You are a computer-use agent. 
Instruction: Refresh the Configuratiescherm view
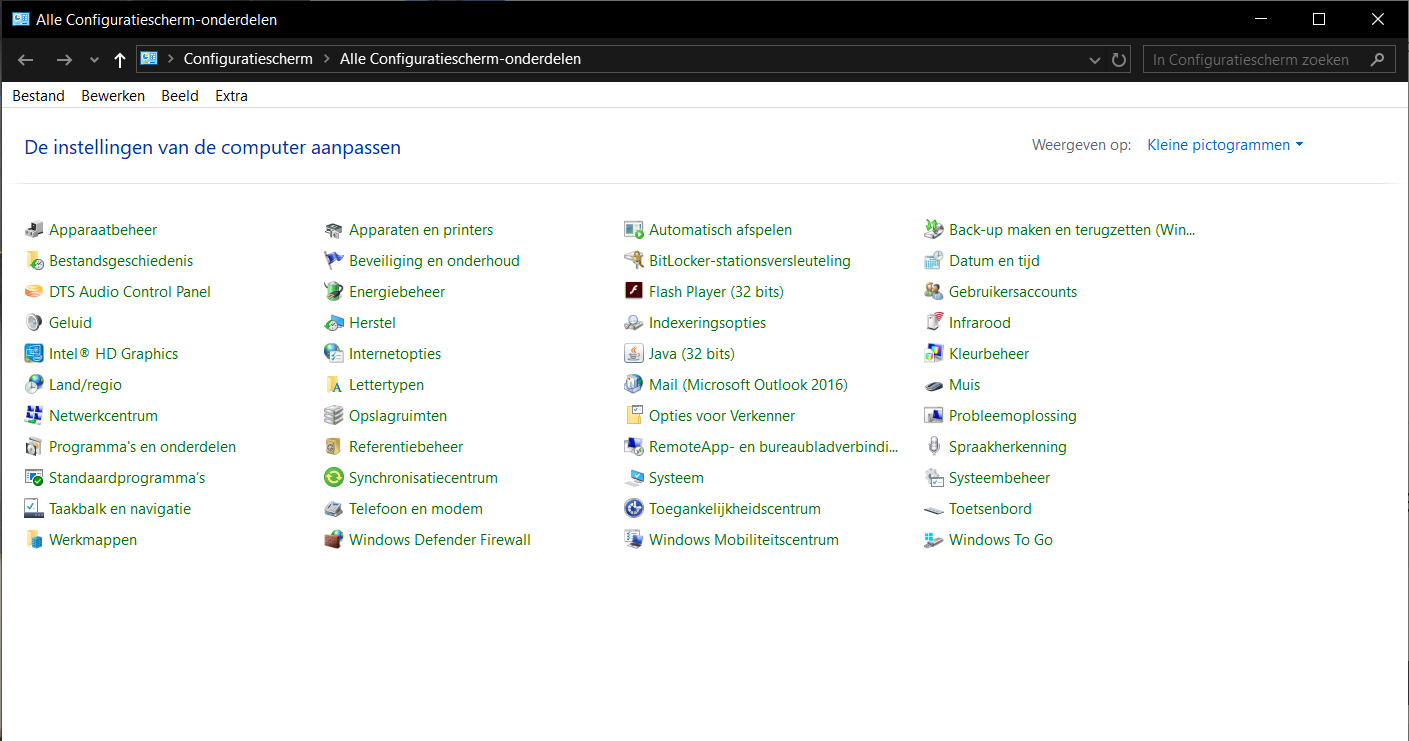pos(1119,60)
